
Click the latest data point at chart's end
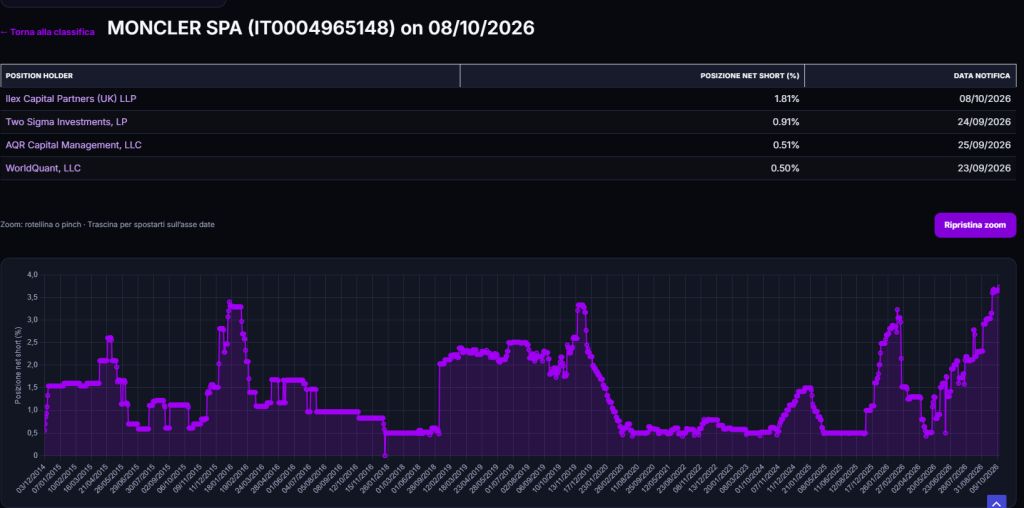click(x=998, y=289)
